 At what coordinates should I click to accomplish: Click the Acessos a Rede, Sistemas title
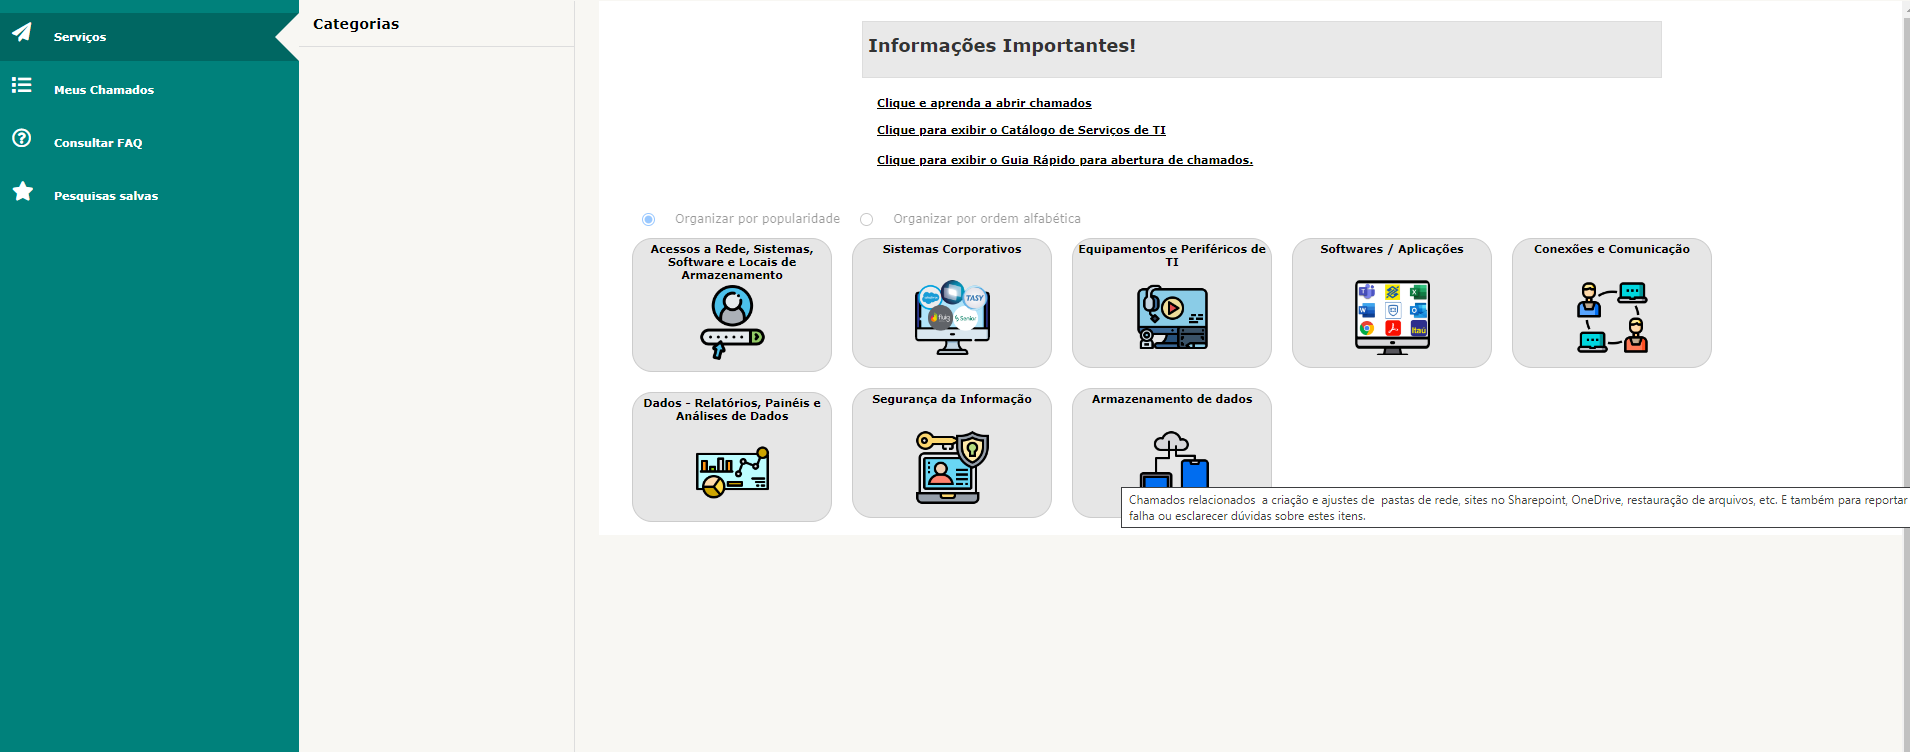[732, 262]
